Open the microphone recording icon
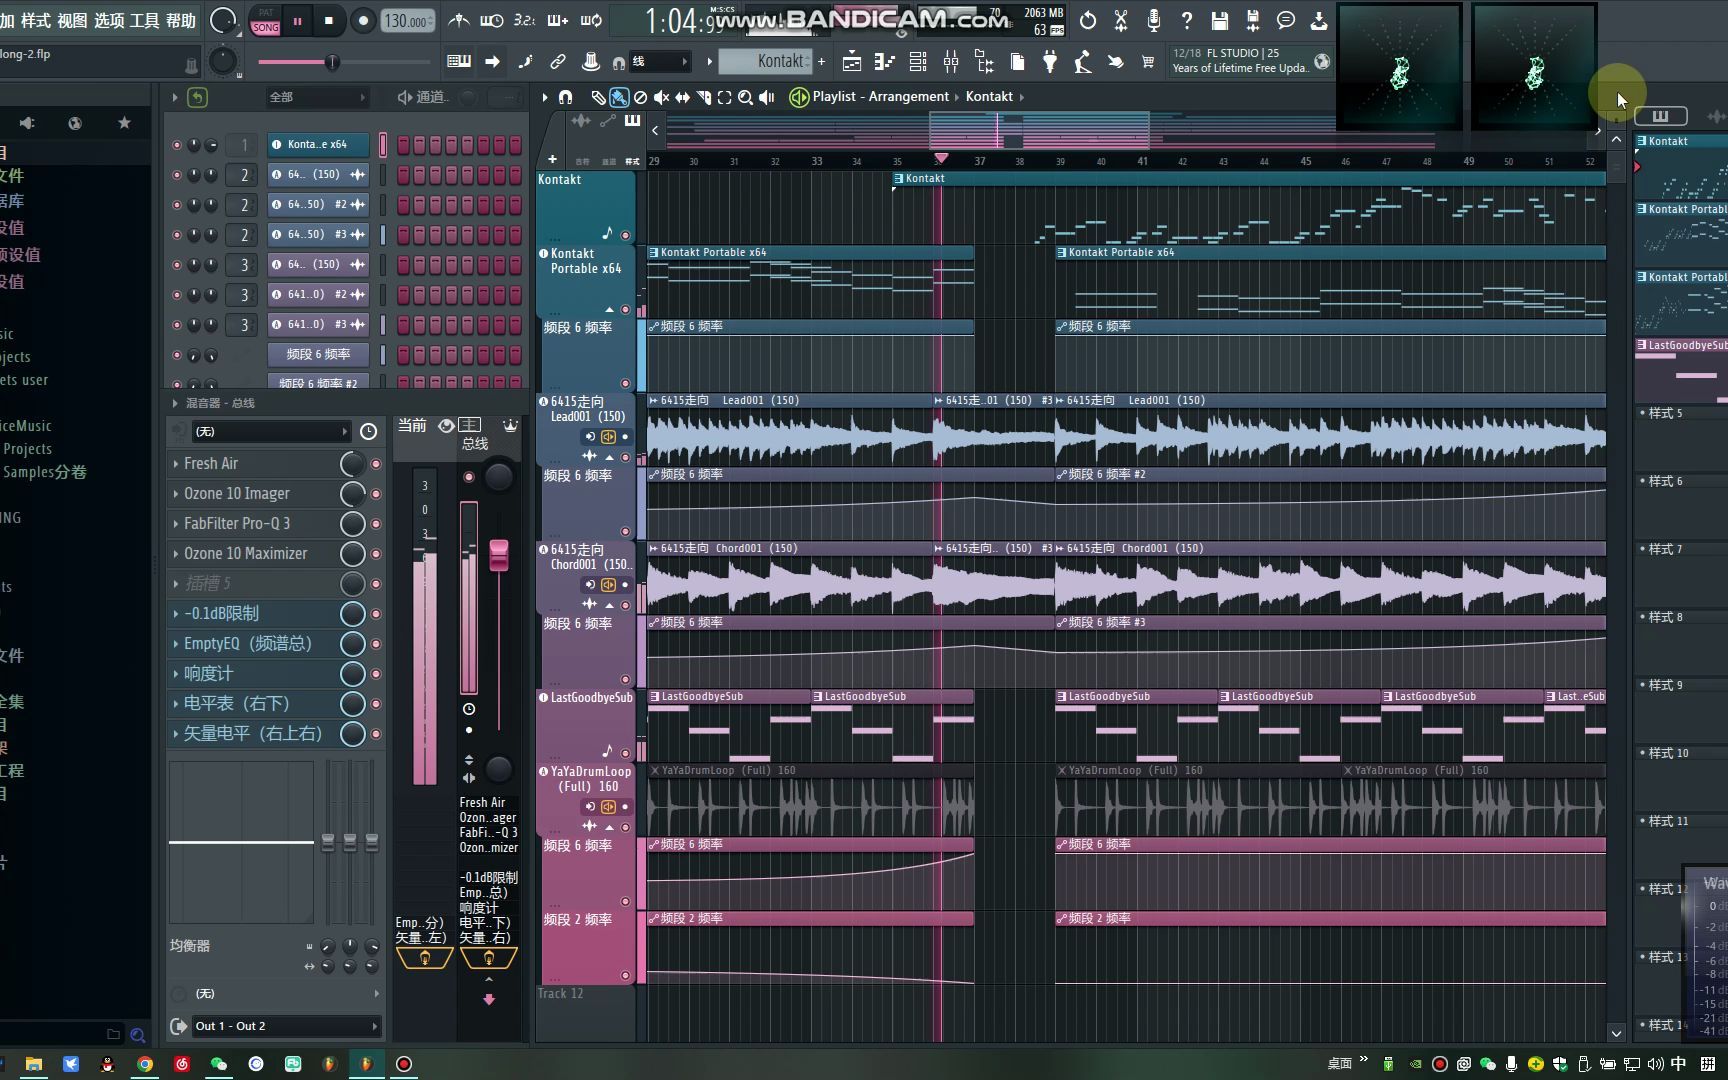This screenshot has width=1728, height=1080. coord(1153,20)
